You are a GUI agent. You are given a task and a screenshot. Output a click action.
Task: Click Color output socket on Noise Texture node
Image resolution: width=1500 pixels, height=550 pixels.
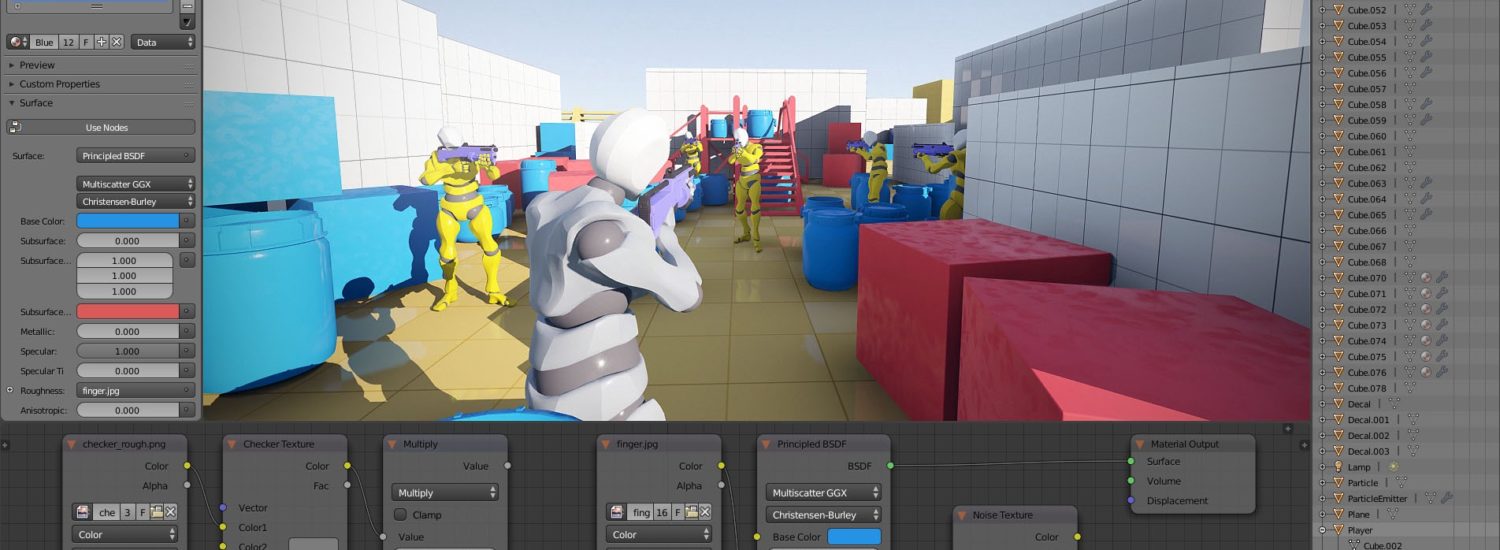tap(1076, 537)
